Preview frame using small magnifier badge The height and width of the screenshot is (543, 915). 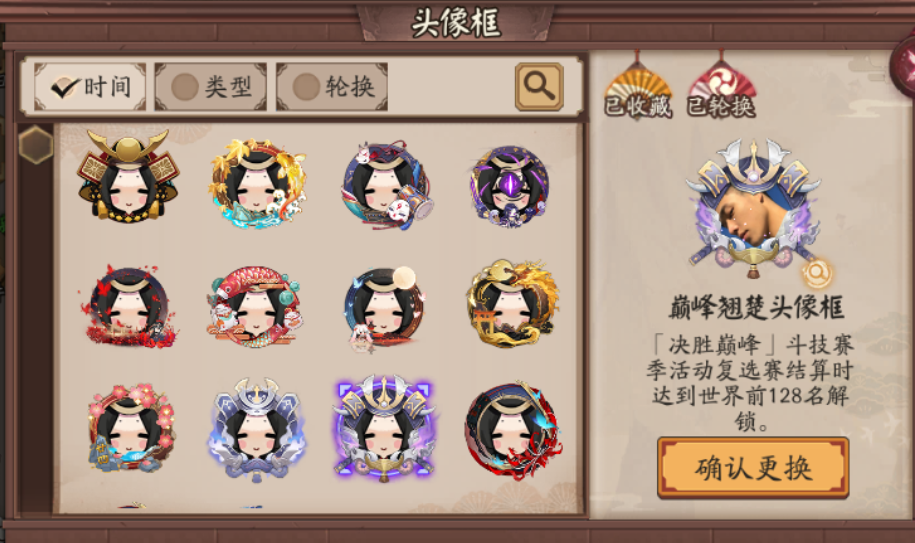pyautogui.click(x=816, y=272)
